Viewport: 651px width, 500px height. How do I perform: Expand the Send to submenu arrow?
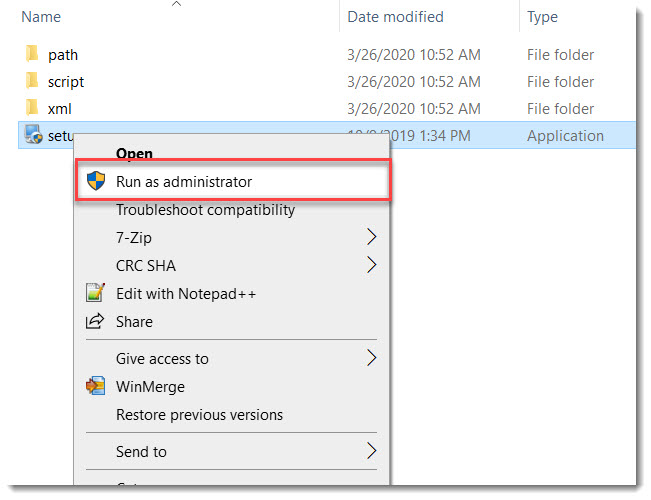tap(371, 451)
